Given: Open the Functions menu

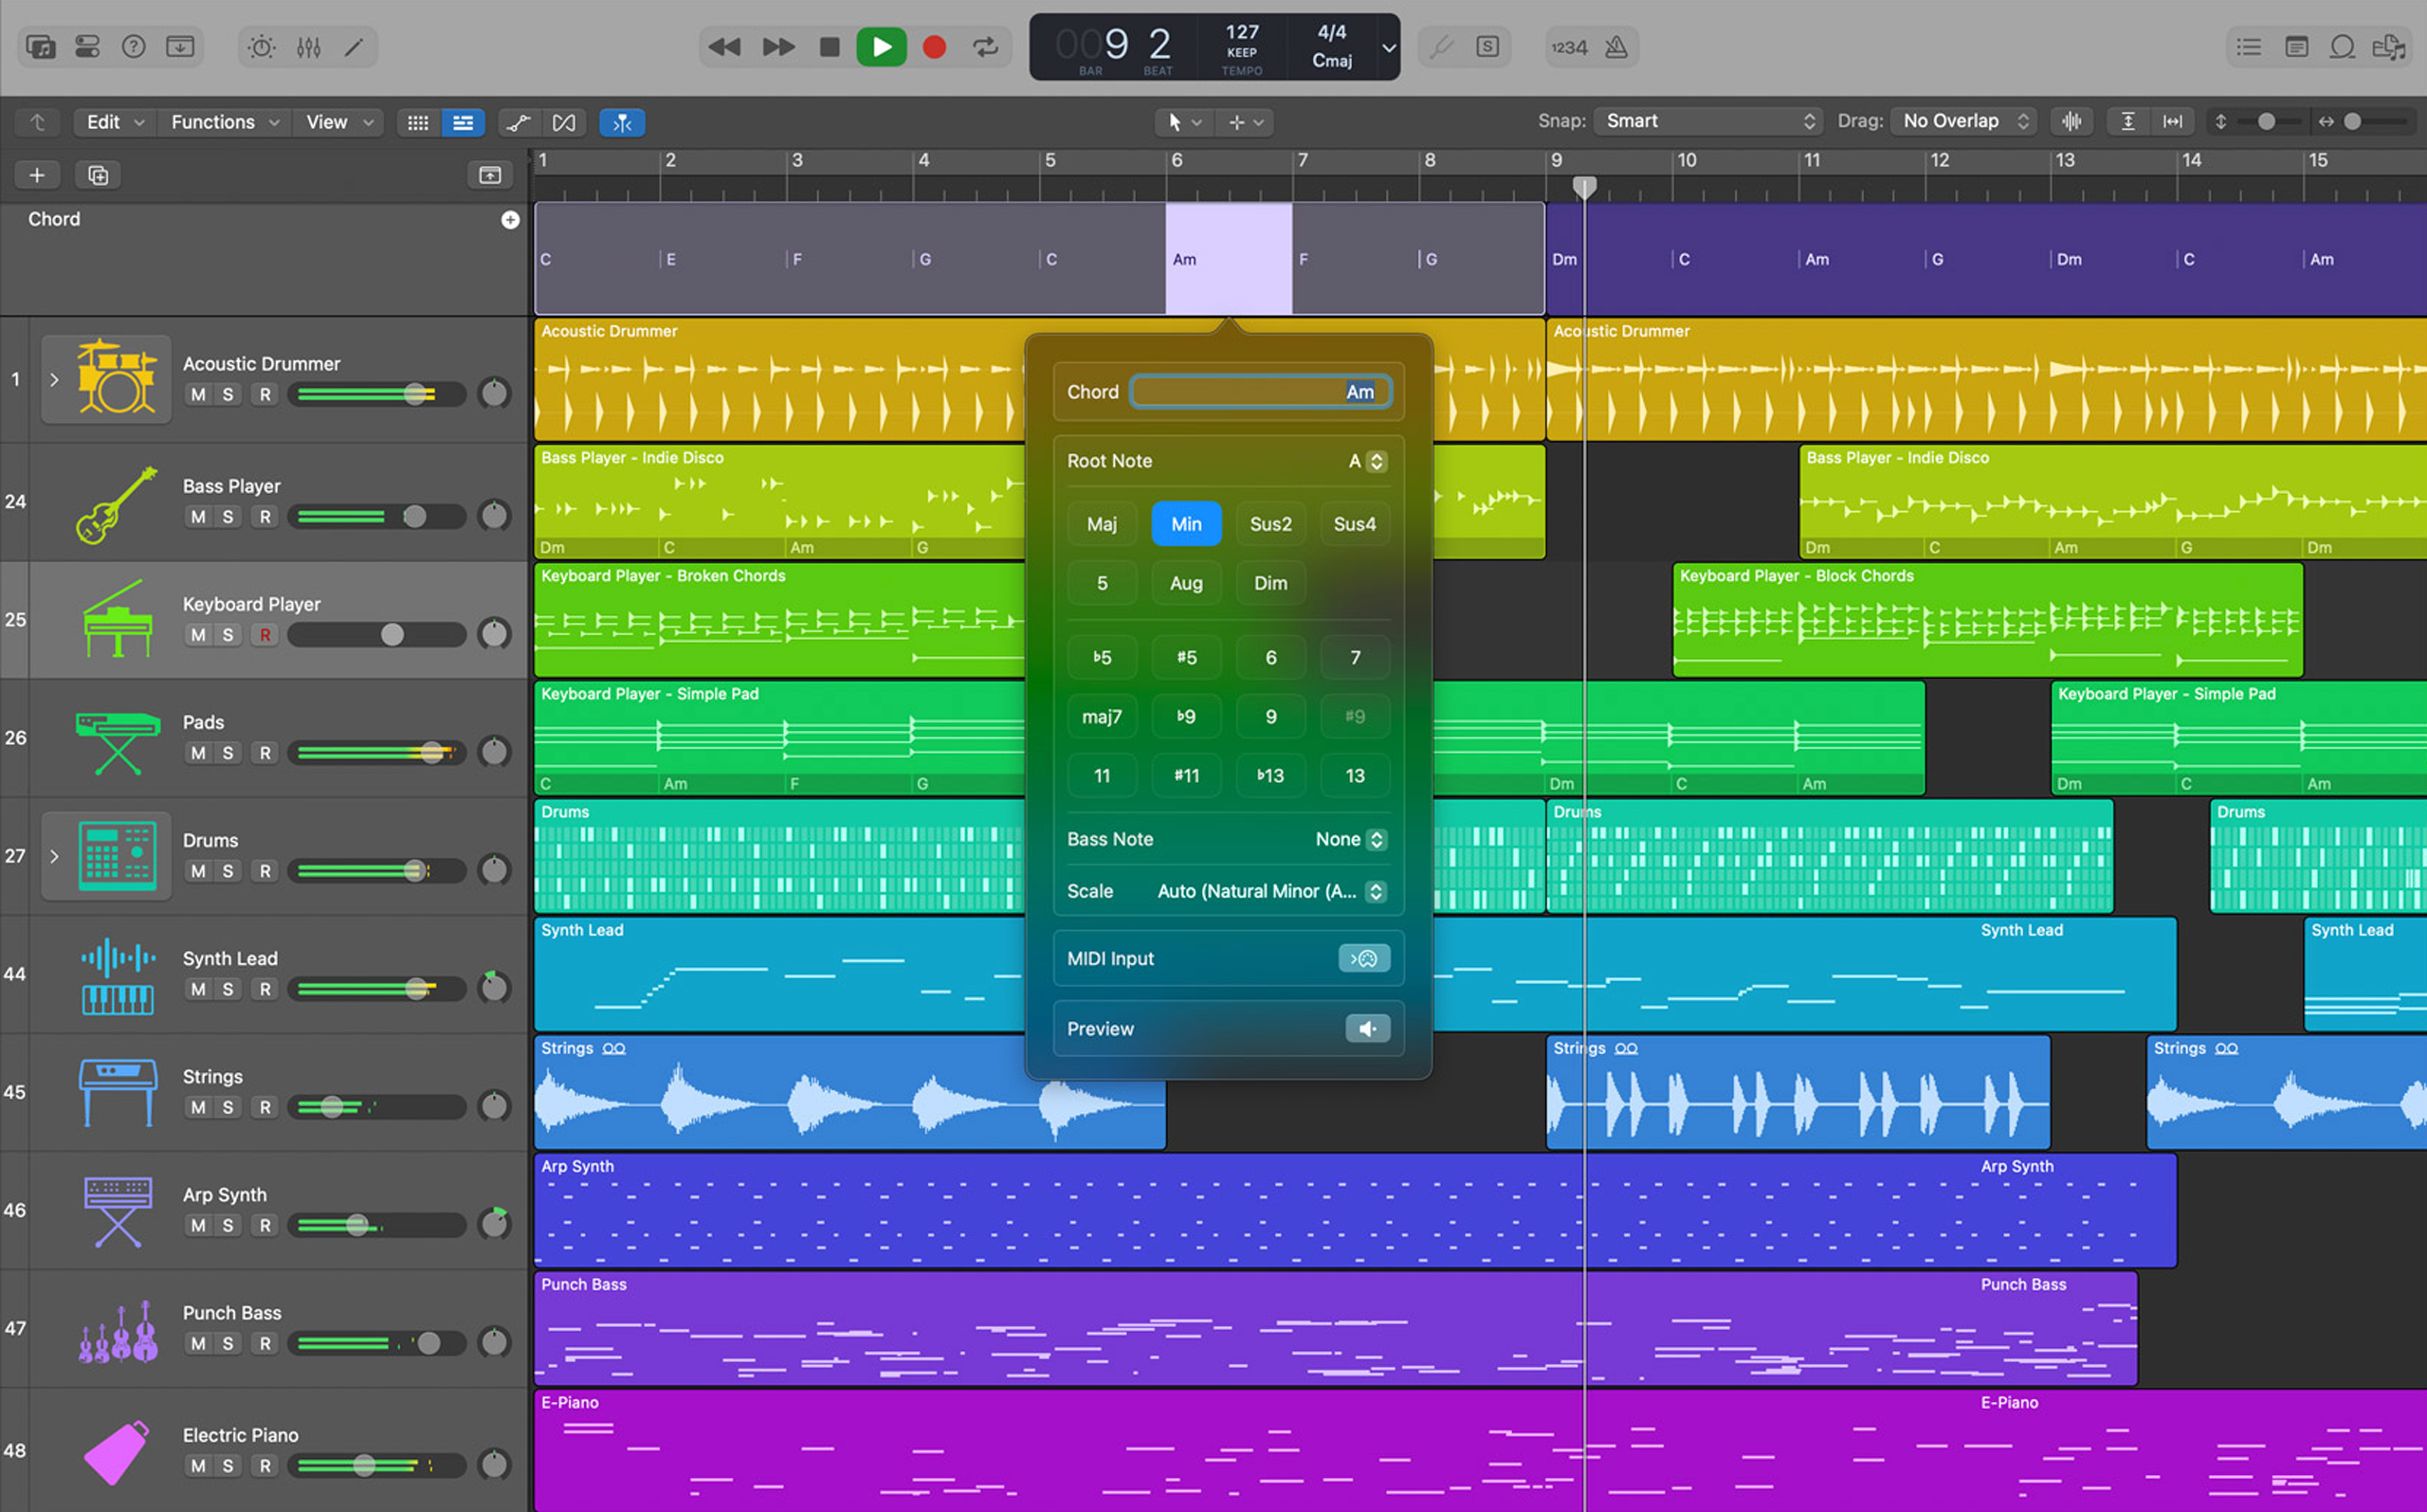Looking at the screenshot, I should [x=227, y=122].
